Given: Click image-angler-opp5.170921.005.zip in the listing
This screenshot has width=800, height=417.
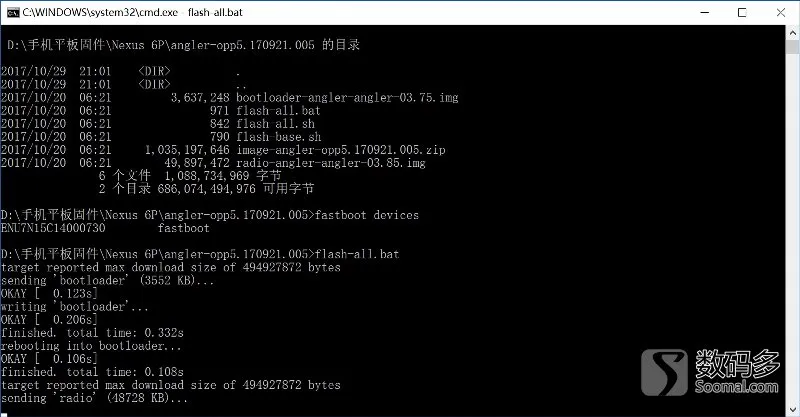Looking at the screenshot, I should point(341,150).
